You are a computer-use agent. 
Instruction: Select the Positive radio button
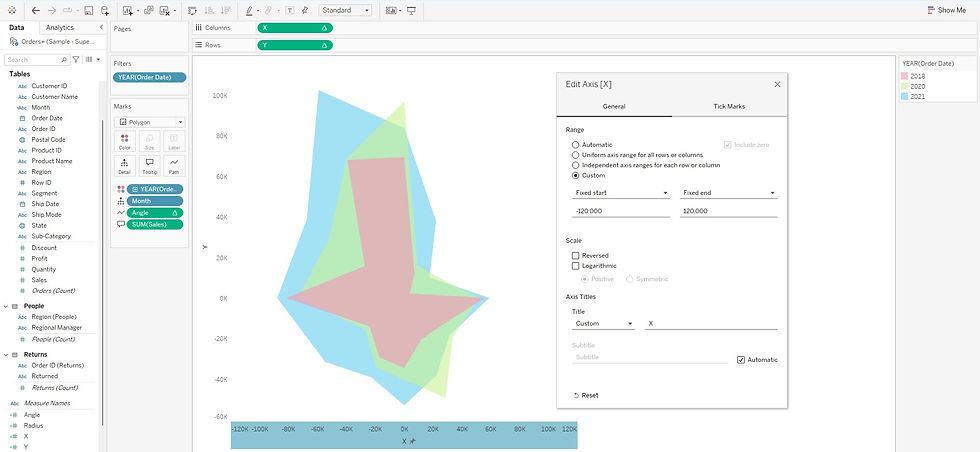tap(585, 279)
